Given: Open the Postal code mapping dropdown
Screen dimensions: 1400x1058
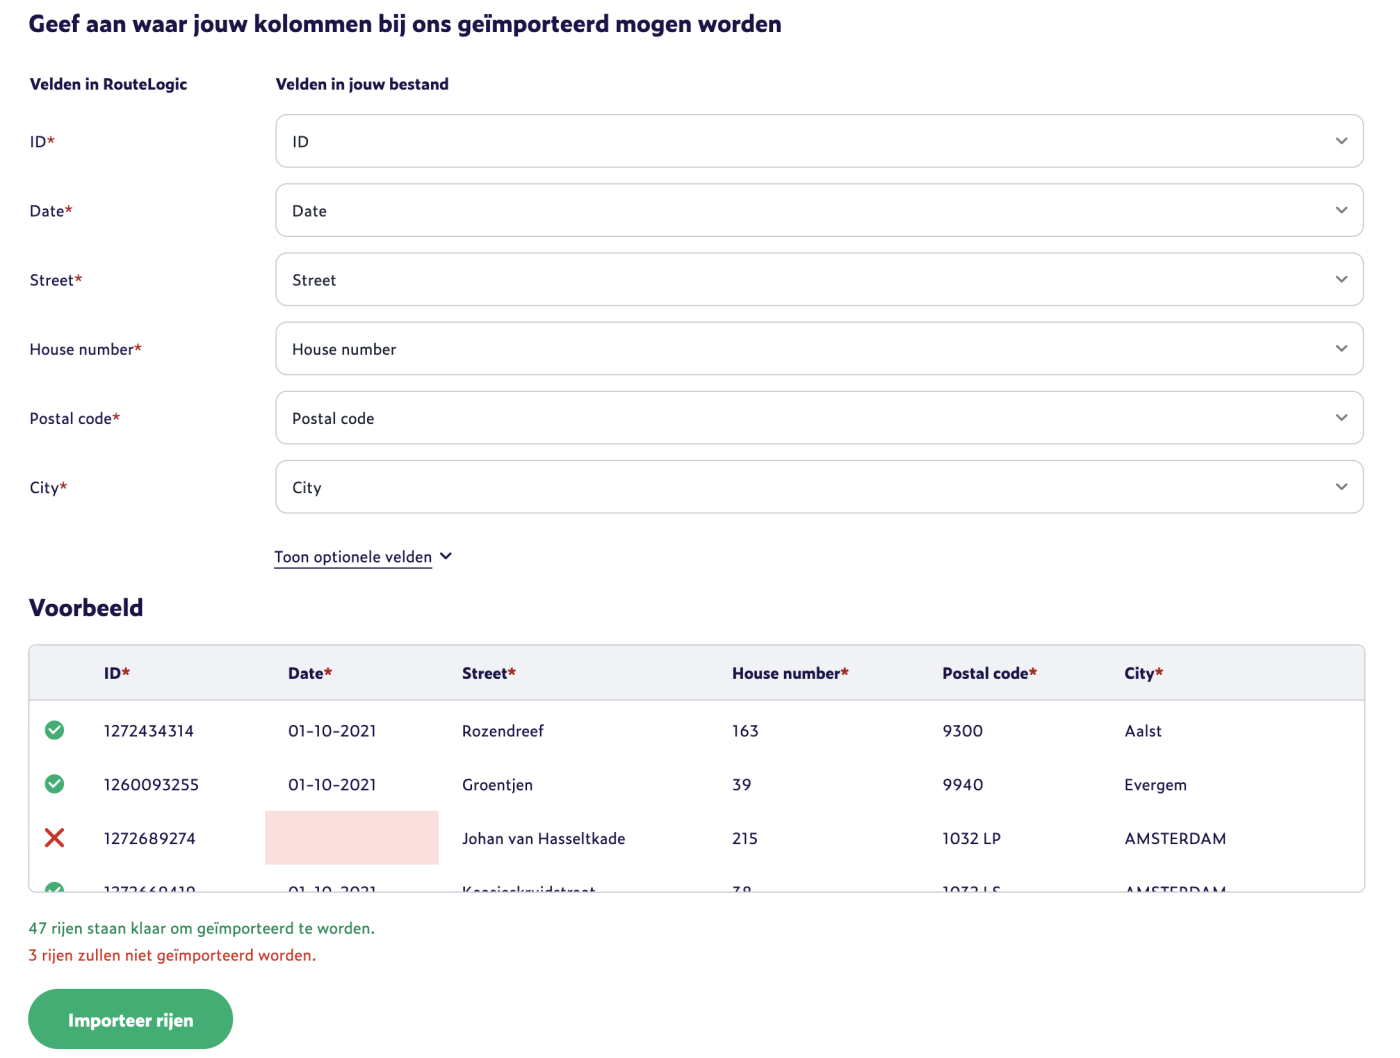Looking at the screenshot, I should [818, 418].
